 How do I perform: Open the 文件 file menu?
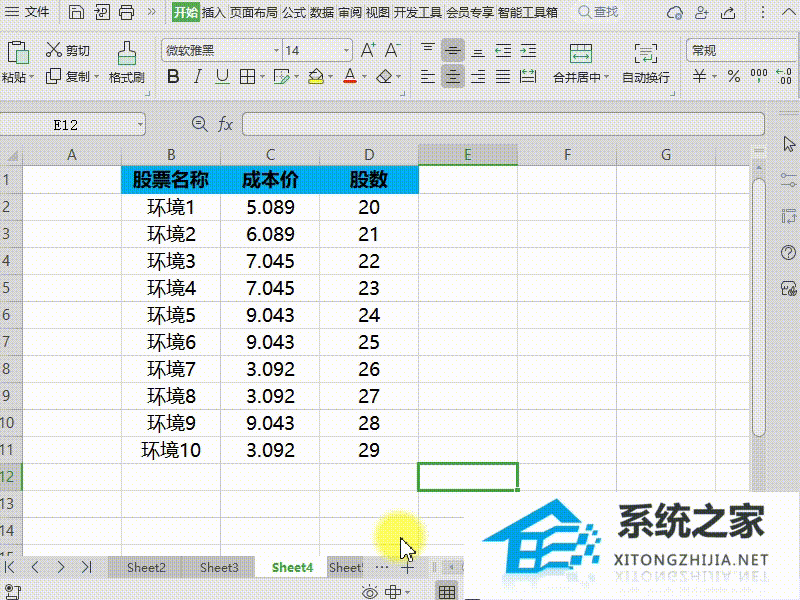(27, 12)
